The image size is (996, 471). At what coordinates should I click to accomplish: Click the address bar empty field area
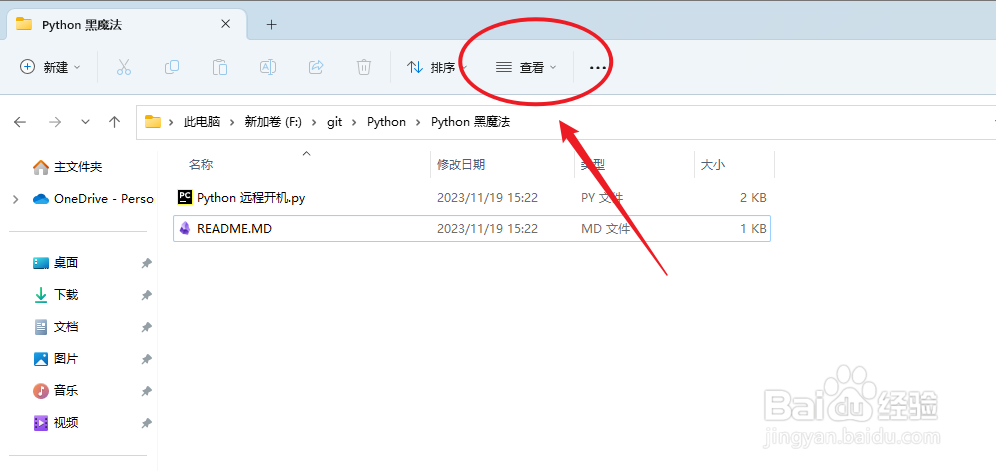[750, 122]
